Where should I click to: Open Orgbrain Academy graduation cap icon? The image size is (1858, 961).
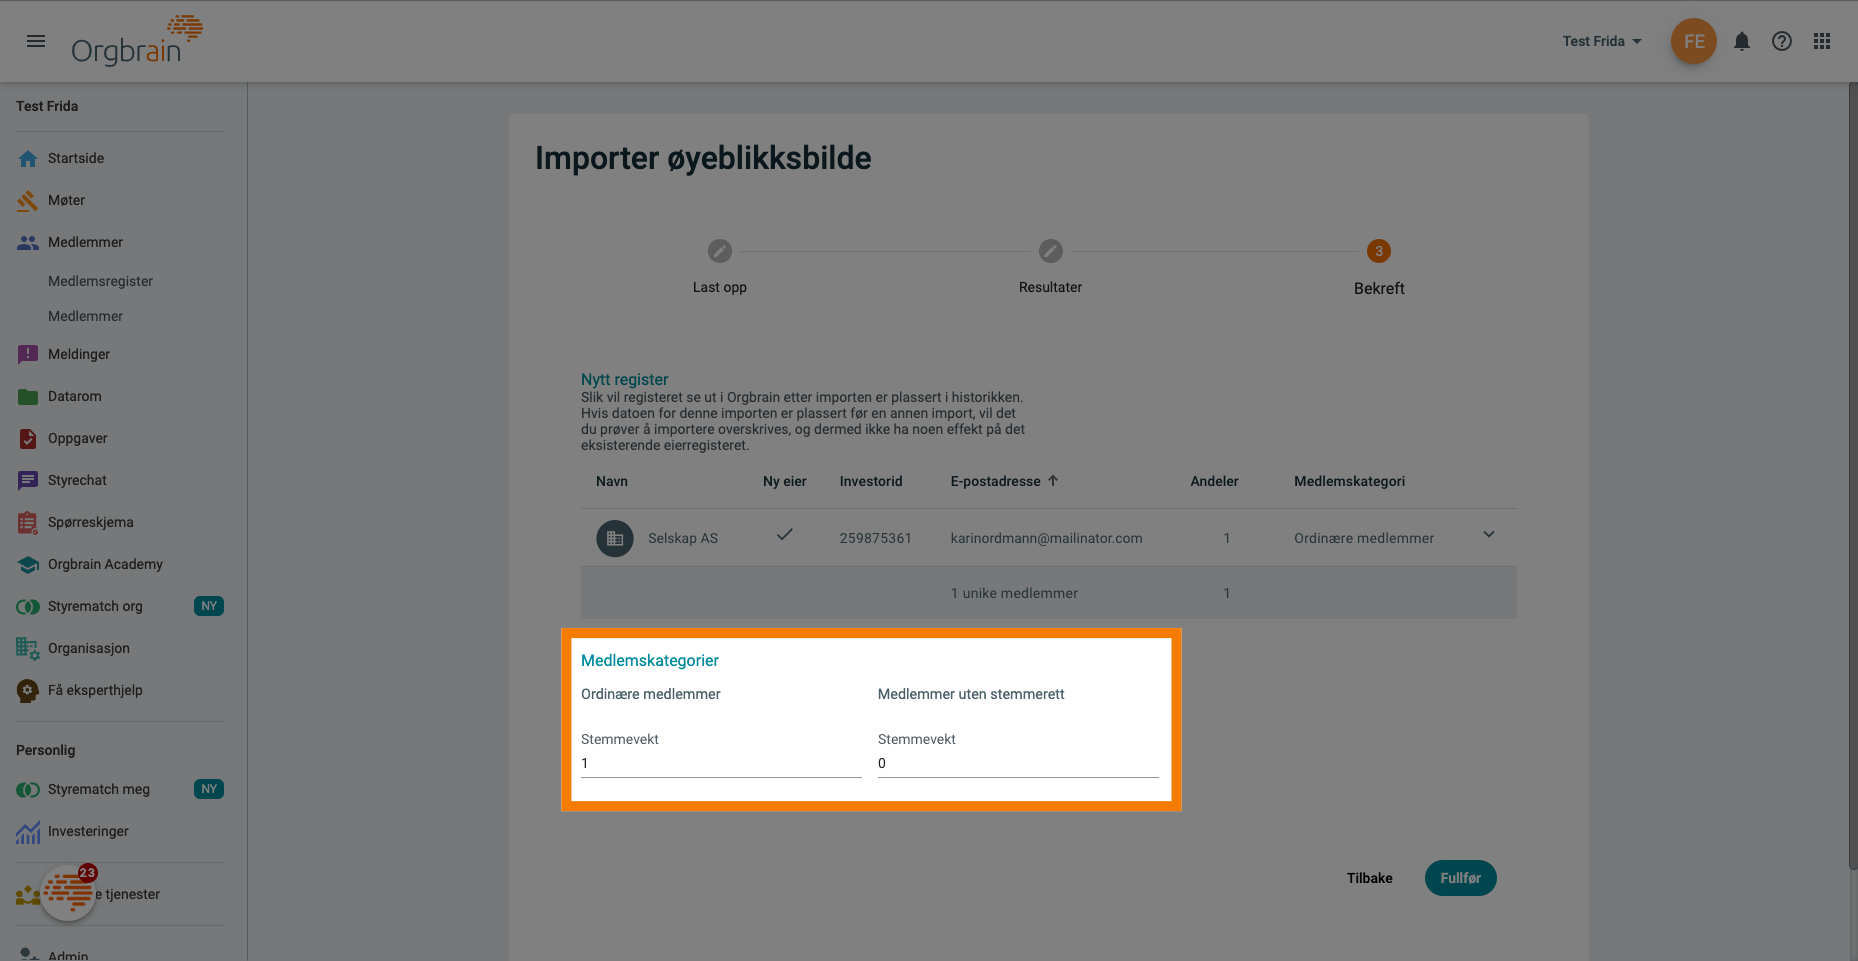(28, 564)
